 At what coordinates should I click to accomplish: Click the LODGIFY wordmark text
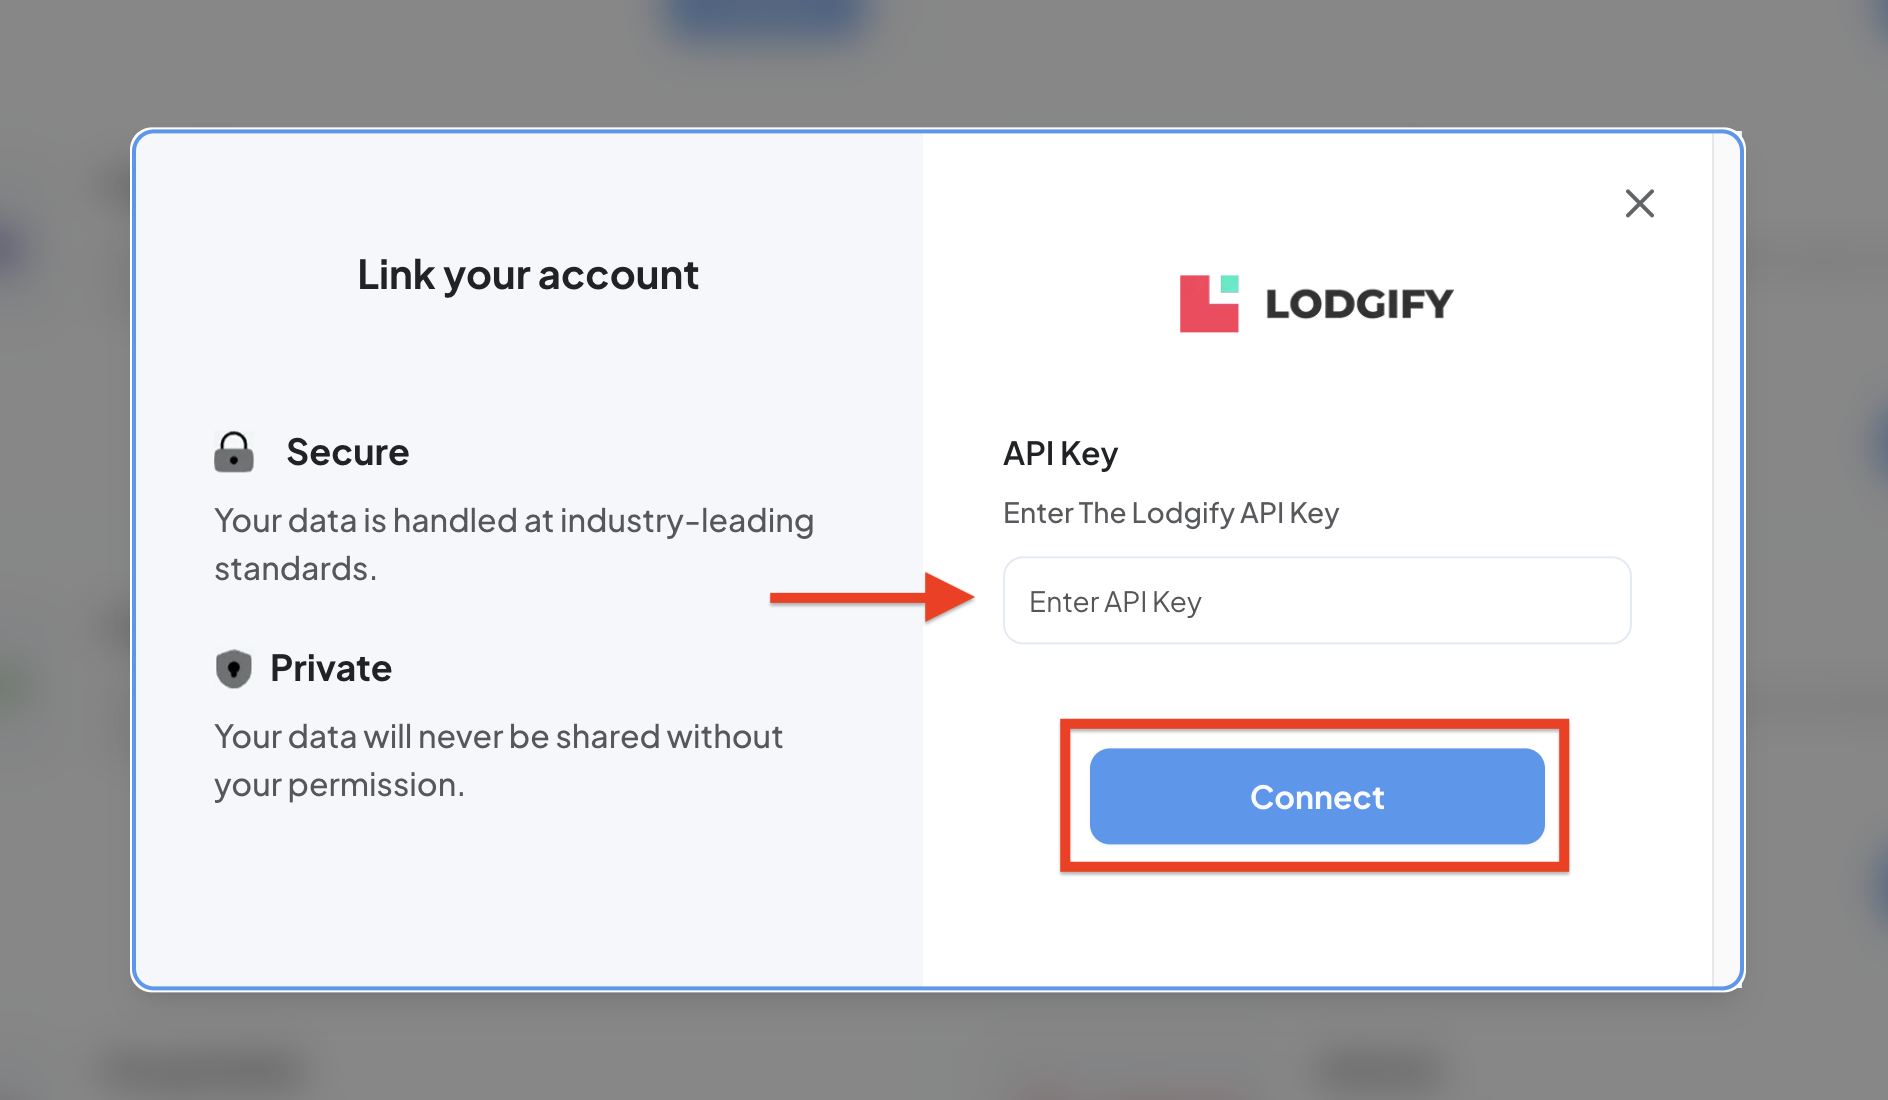1358,304
